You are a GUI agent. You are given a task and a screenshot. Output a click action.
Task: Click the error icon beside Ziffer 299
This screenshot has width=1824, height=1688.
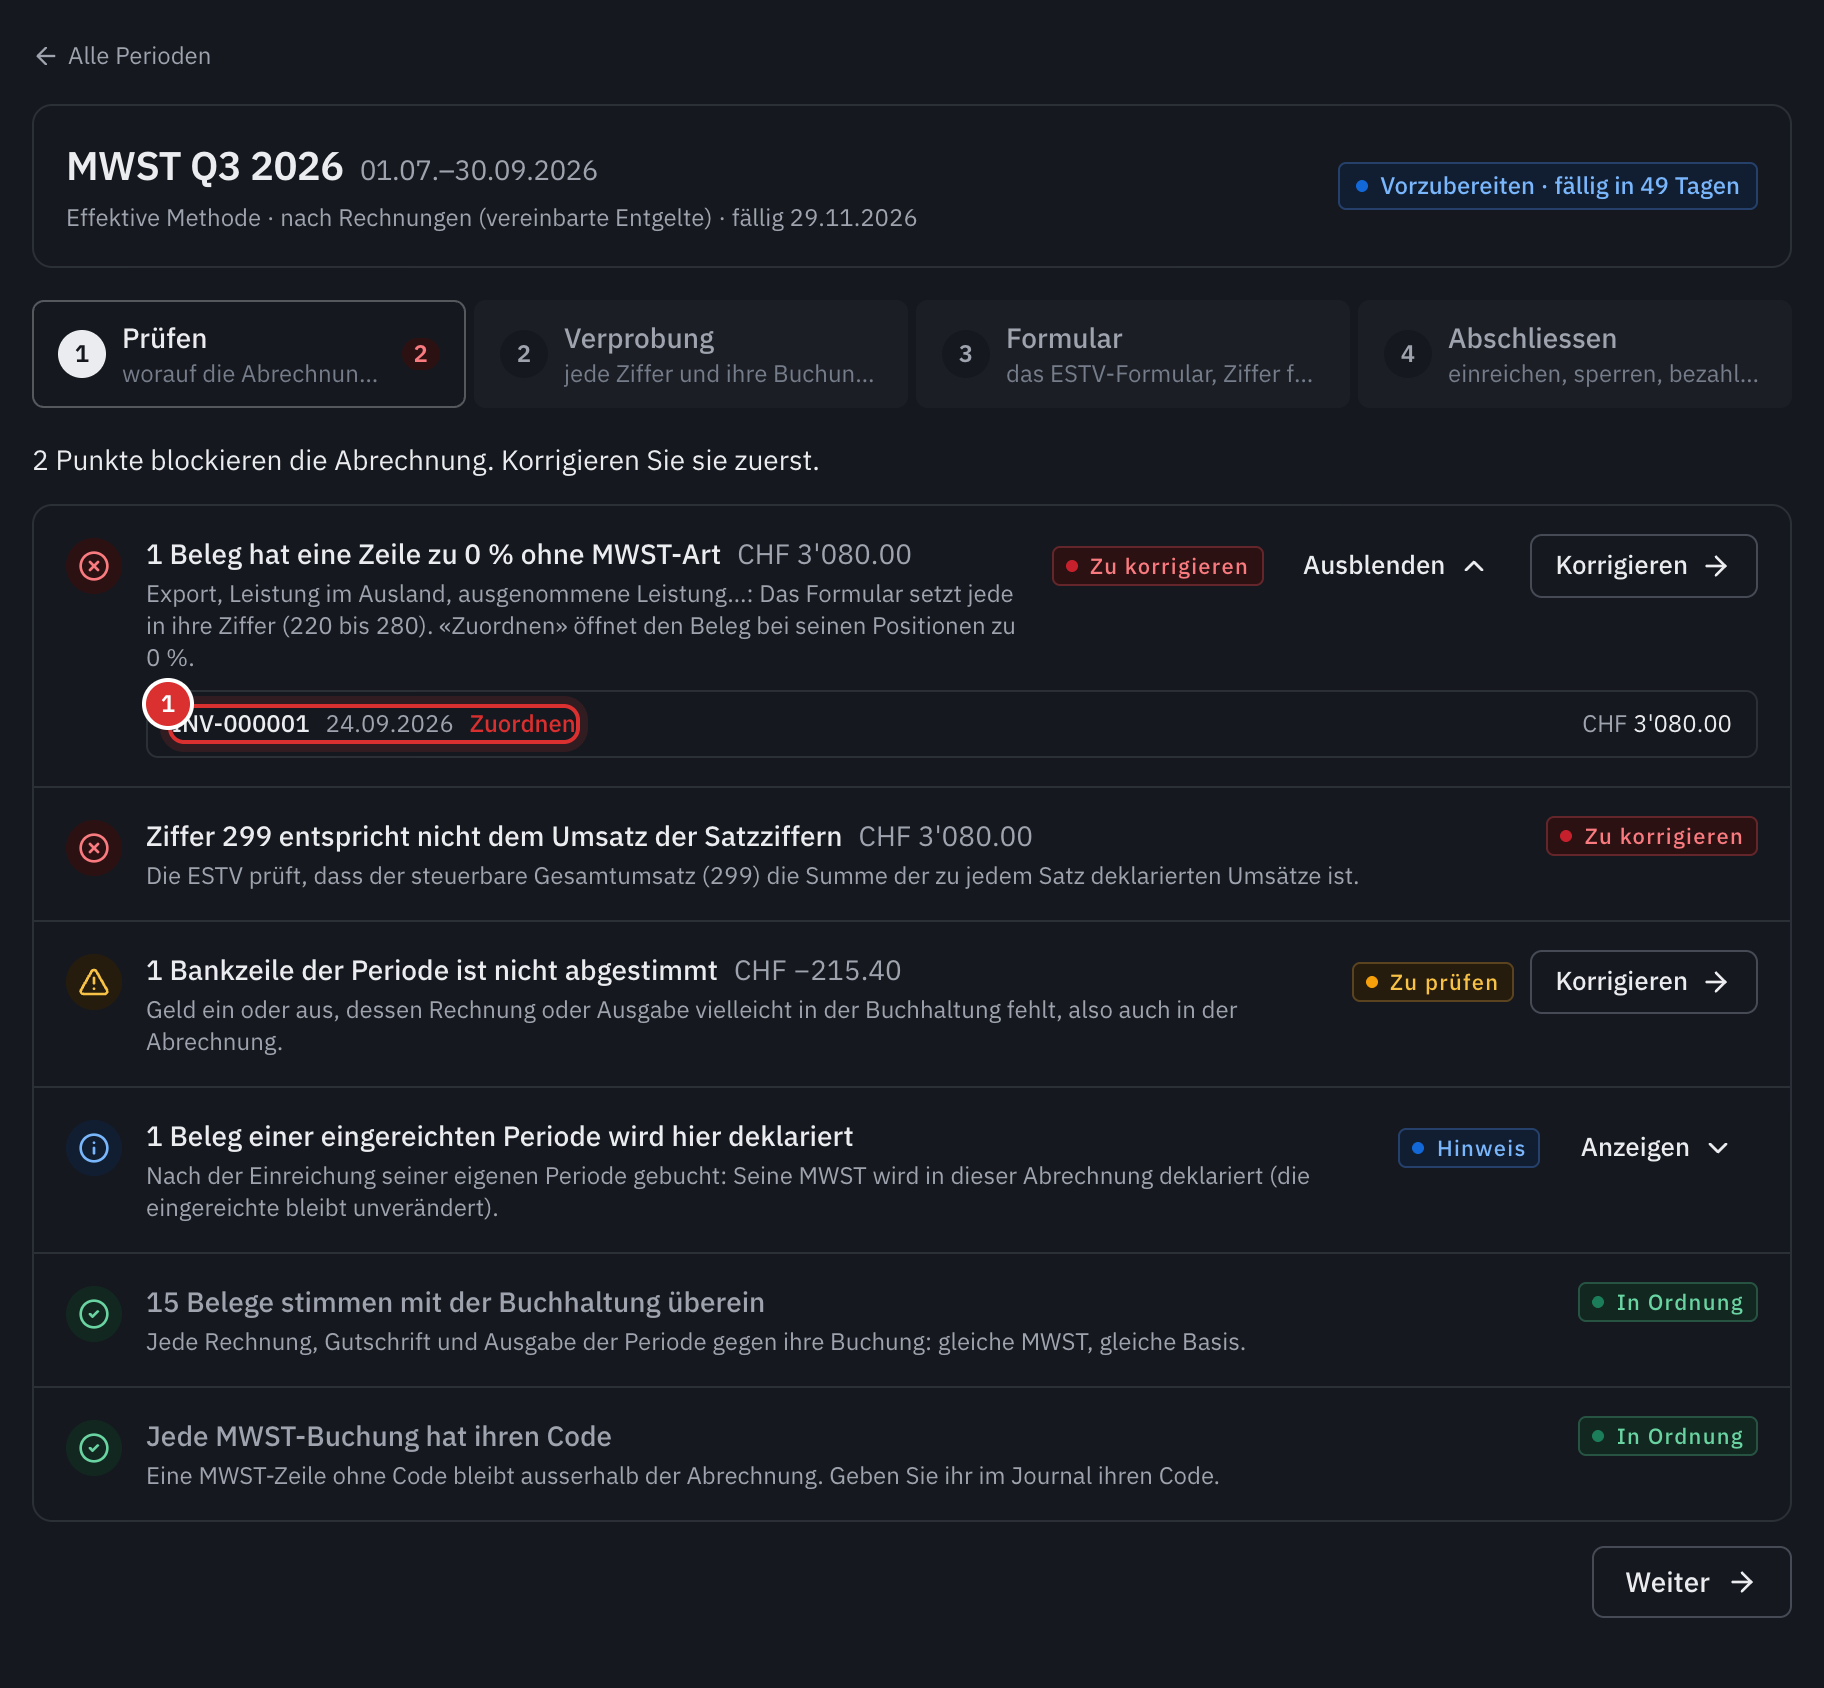(x=94, y=848)
